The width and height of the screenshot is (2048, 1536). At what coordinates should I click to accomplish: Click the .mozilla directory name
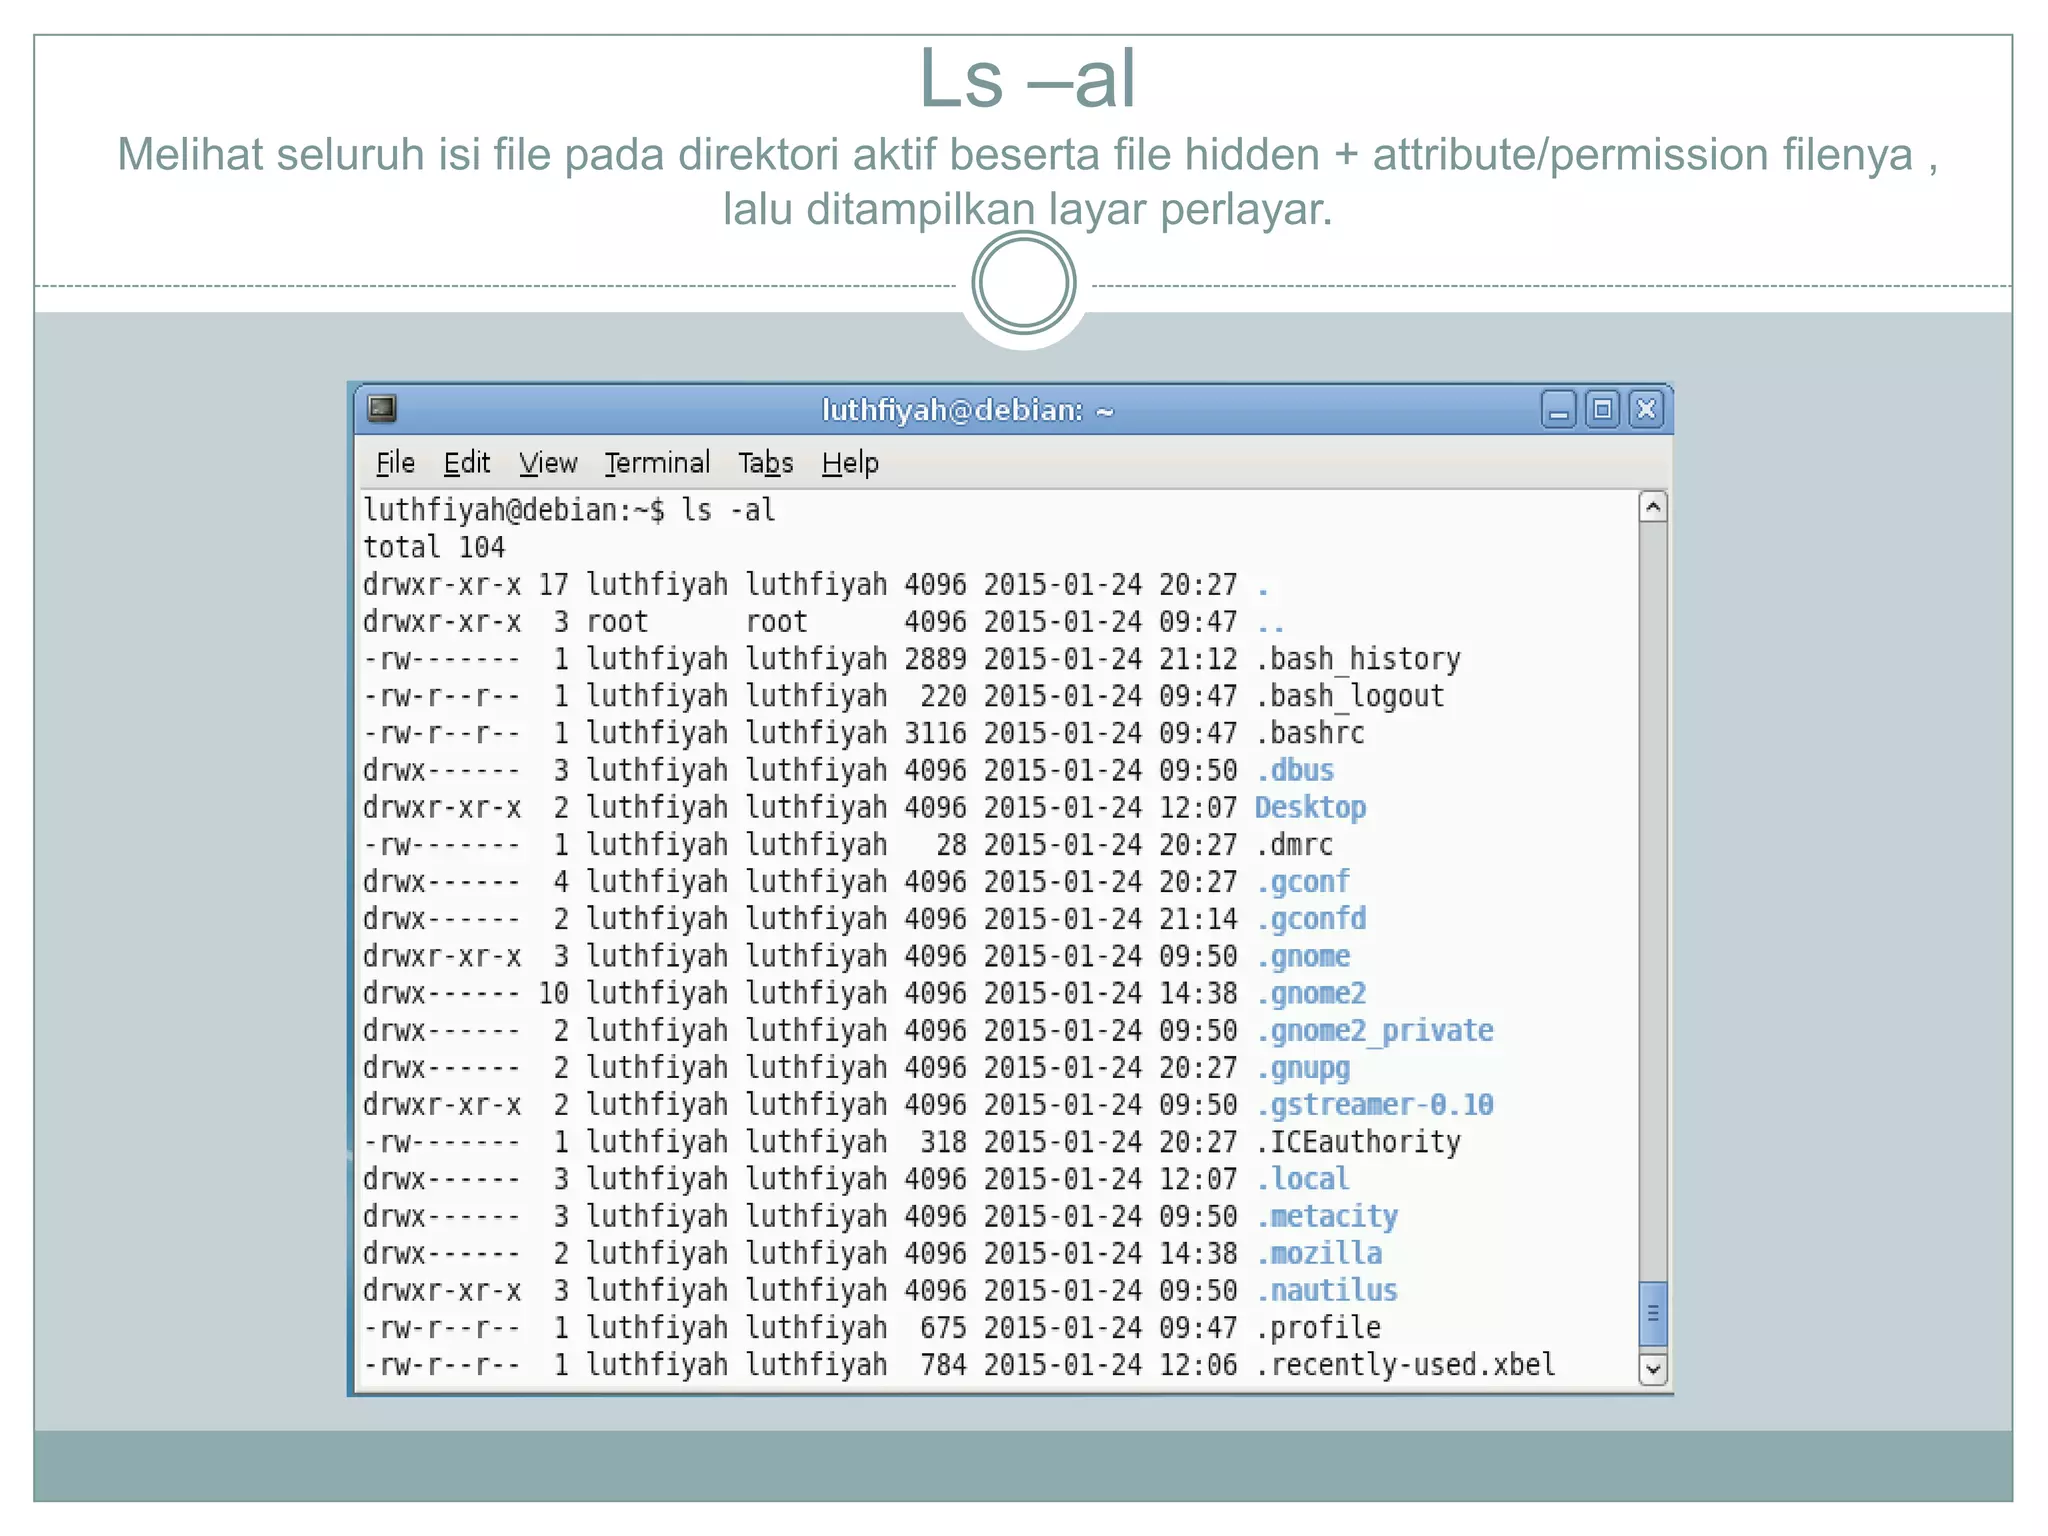click(1319, 1253)
